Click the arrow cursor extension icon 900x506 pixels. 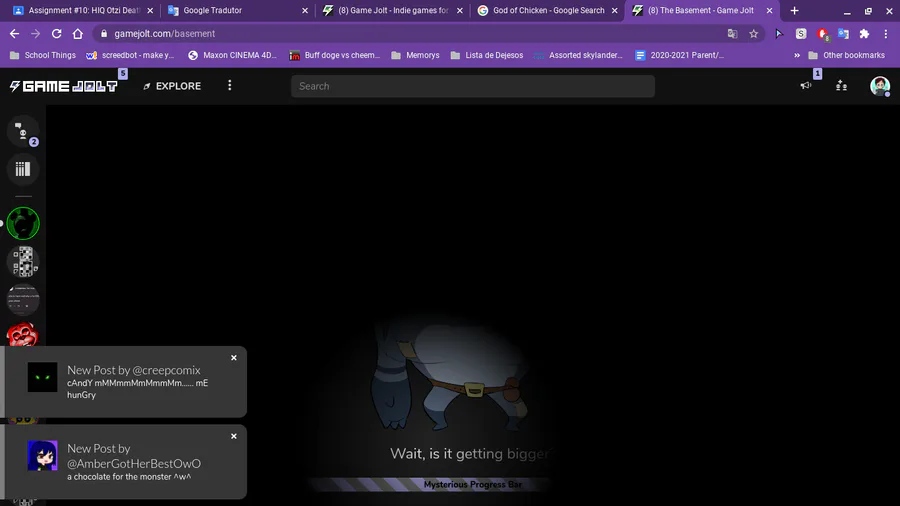779,34
